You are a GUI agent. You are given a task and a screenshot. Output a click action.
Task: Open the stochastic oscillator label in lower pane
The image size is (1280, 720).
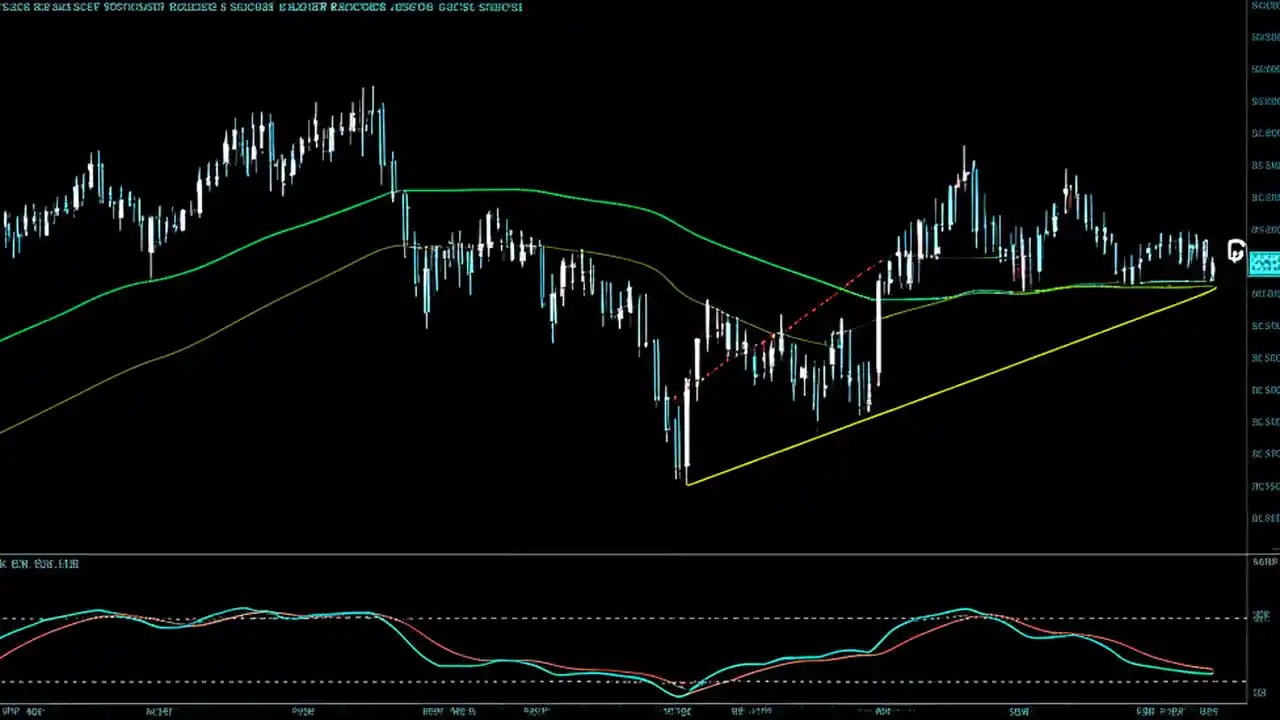[x=40, y=563]
